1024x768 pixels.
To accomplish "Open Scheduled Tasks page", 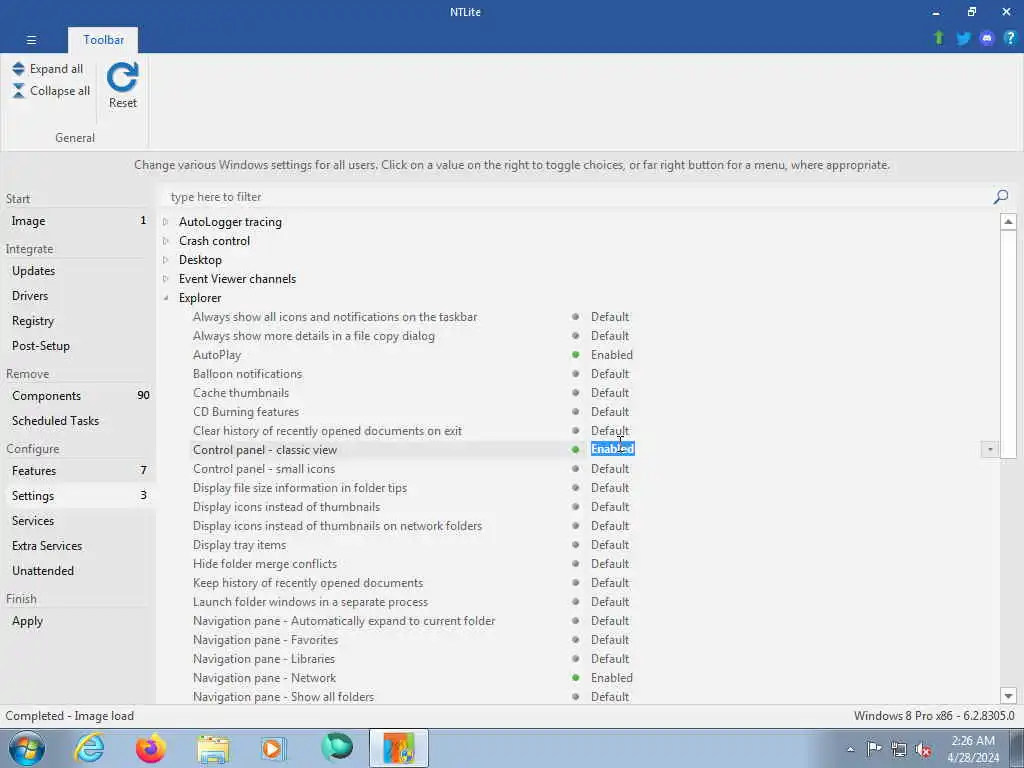I will pos(78,421).
